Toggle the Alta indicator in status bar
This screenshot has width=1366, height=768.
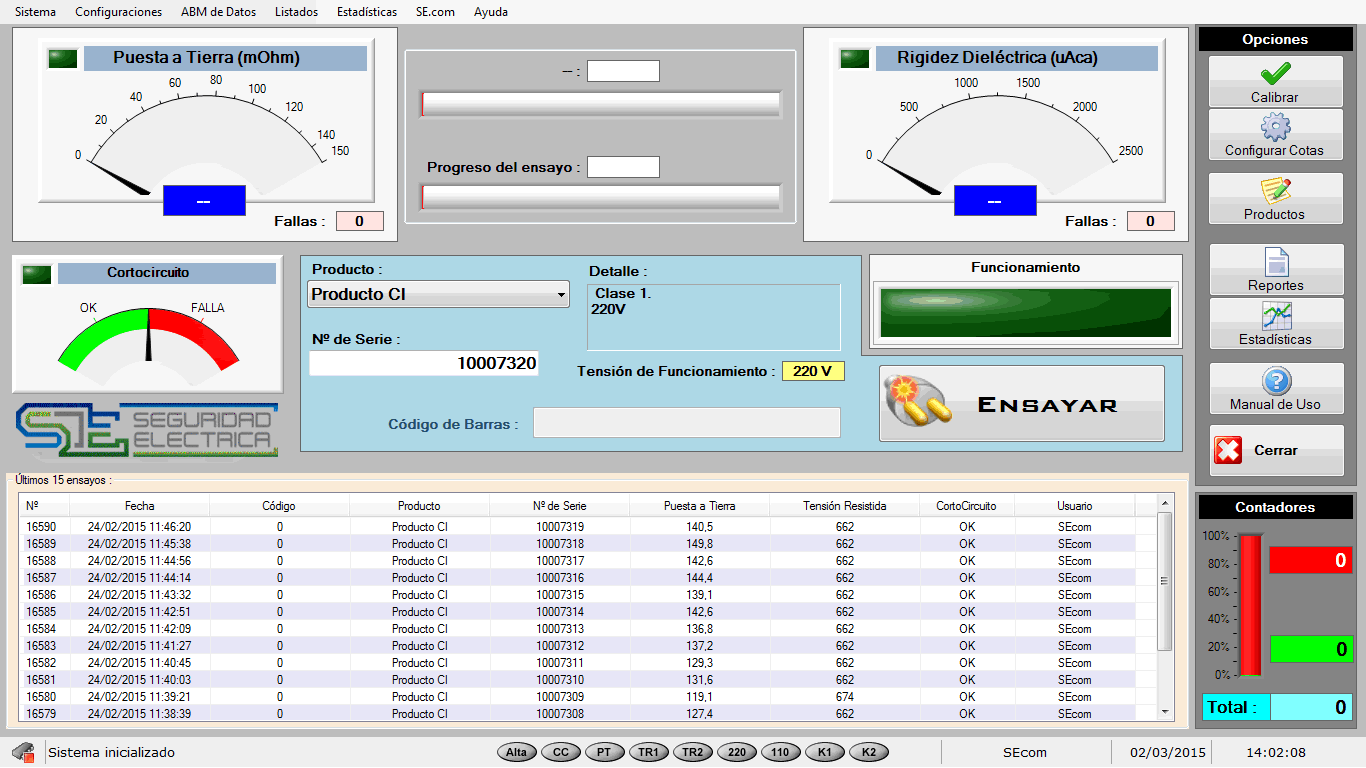tap(516, 752)
